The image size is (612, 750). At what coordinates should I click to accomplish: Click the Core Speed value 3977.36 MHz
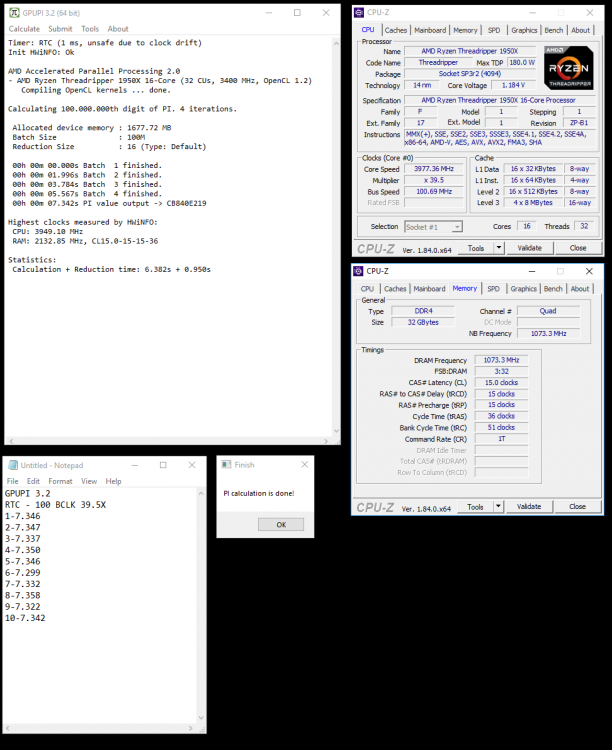(x=434, y=169)
